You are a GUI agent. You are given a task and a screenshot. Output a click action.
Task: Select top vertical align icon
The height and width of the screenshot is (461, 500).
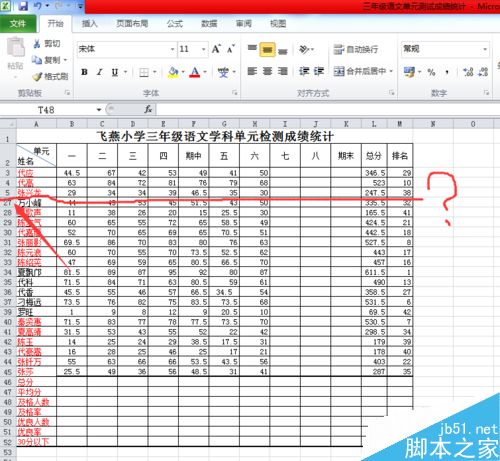(252, 49)
